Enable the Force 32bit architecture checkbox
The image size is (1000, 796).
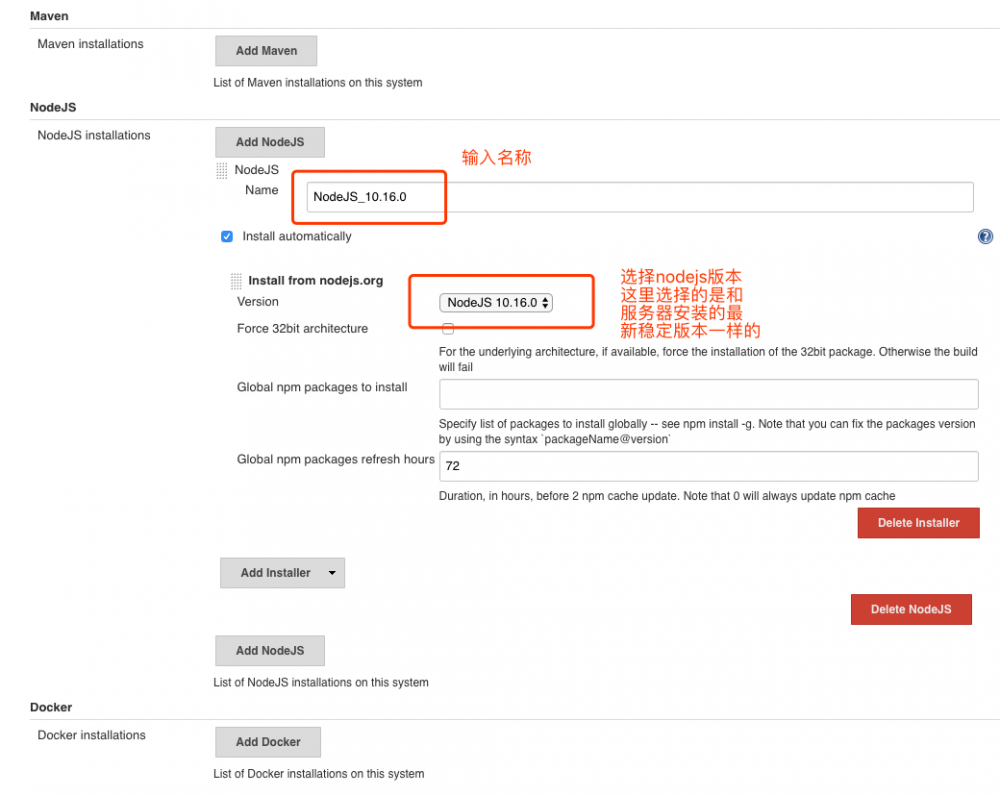[447, 328]
